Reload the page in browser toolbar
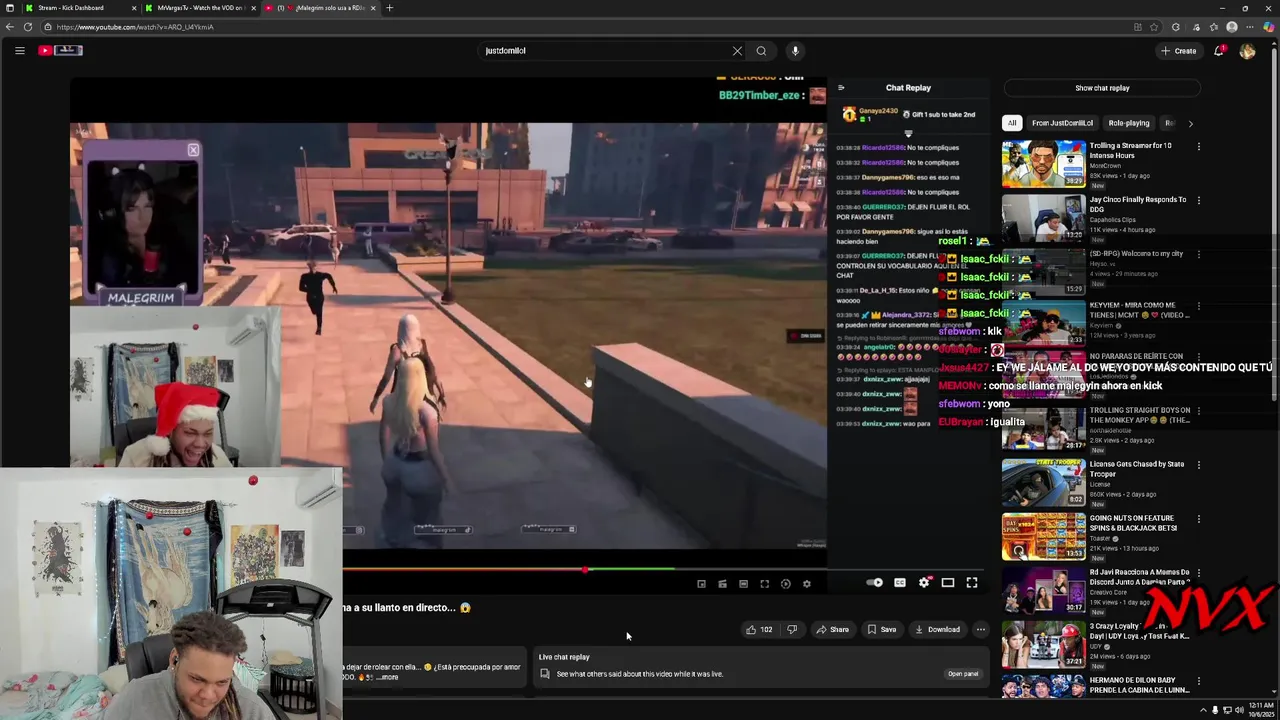This screenshot has width=1280, height=720. 28,27
